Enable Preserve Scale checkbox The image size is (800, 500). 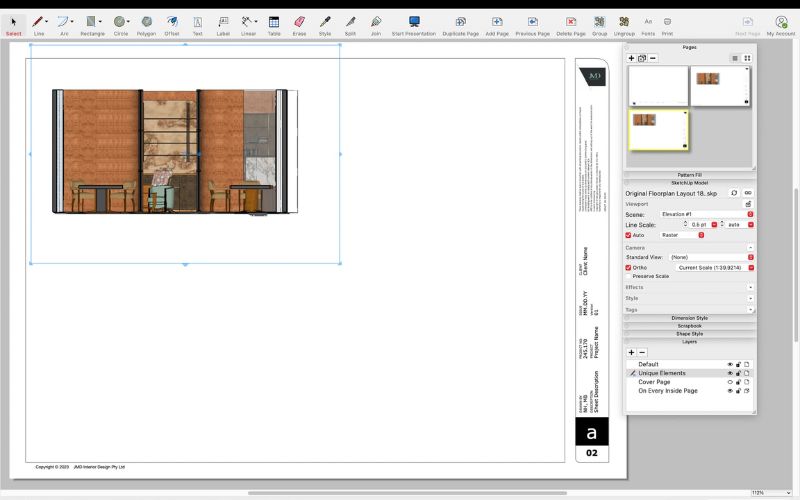pos(629,276)
